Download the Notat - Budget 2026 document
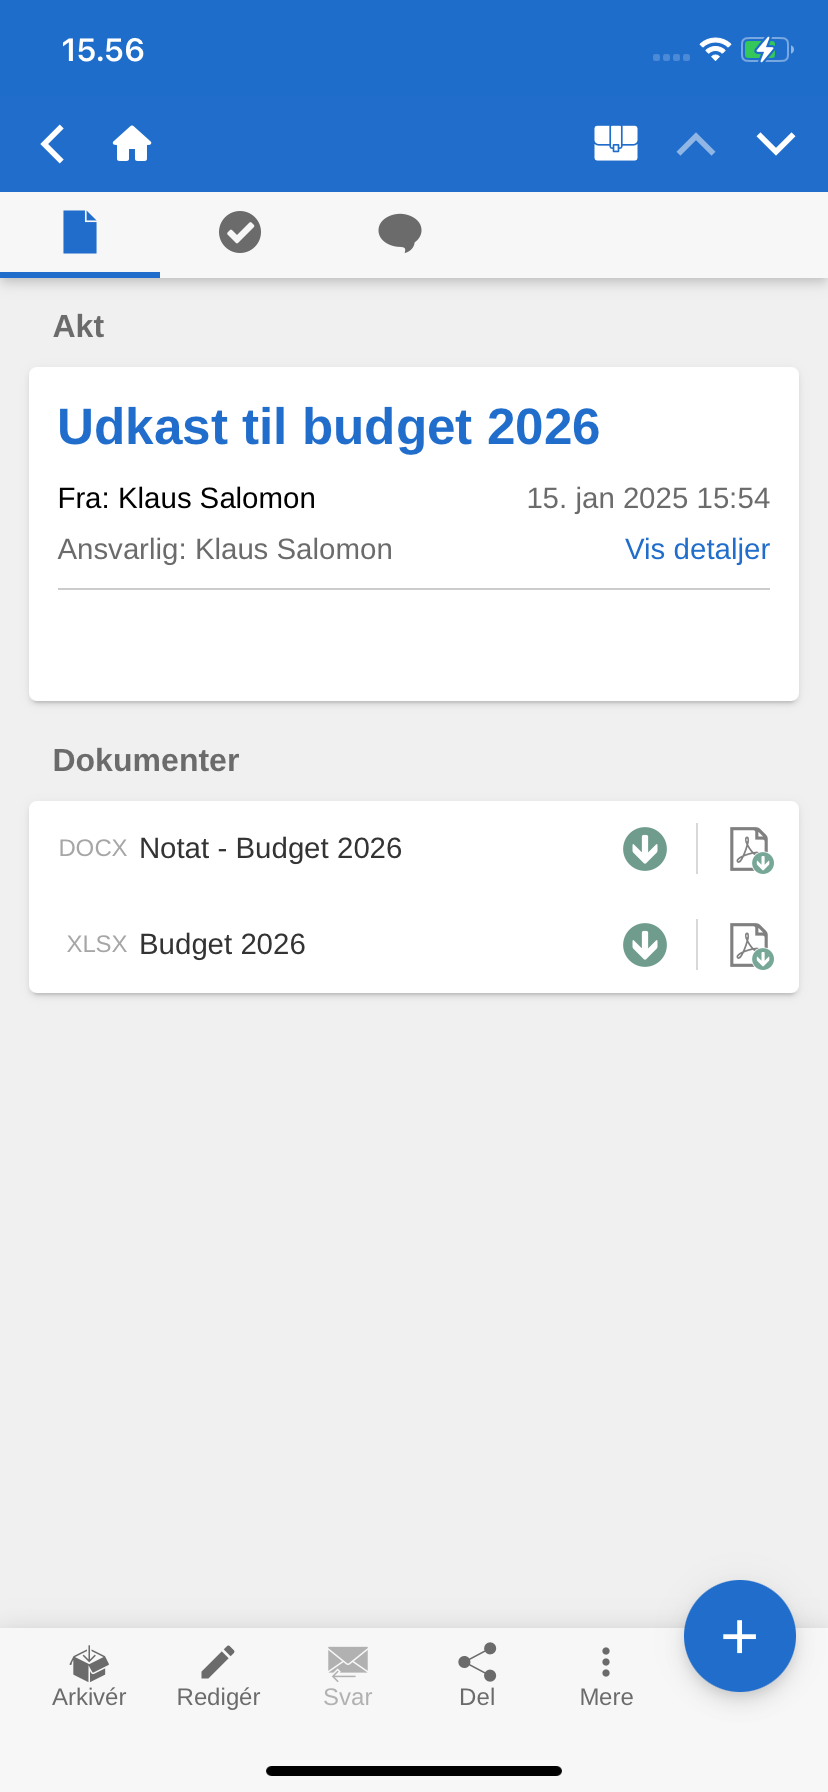828x1792 pixels. pos(645,849)
